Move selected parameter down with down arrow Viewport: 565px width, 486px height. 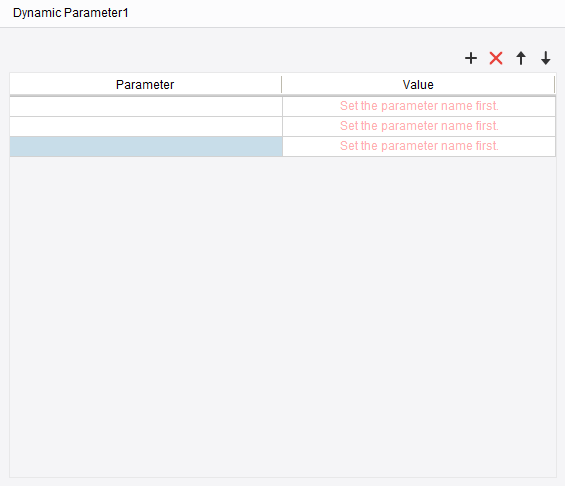tap(546, 58)
